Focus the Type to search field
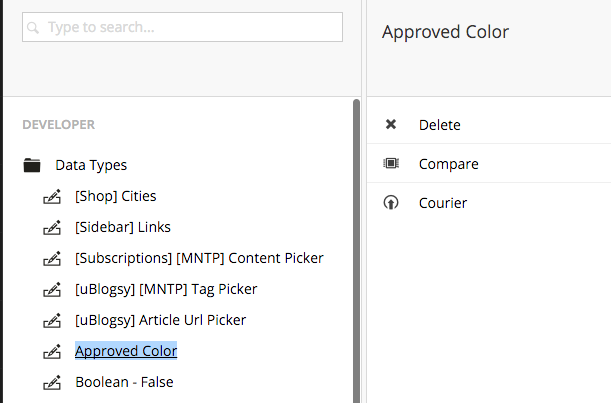 pos(182,27)
